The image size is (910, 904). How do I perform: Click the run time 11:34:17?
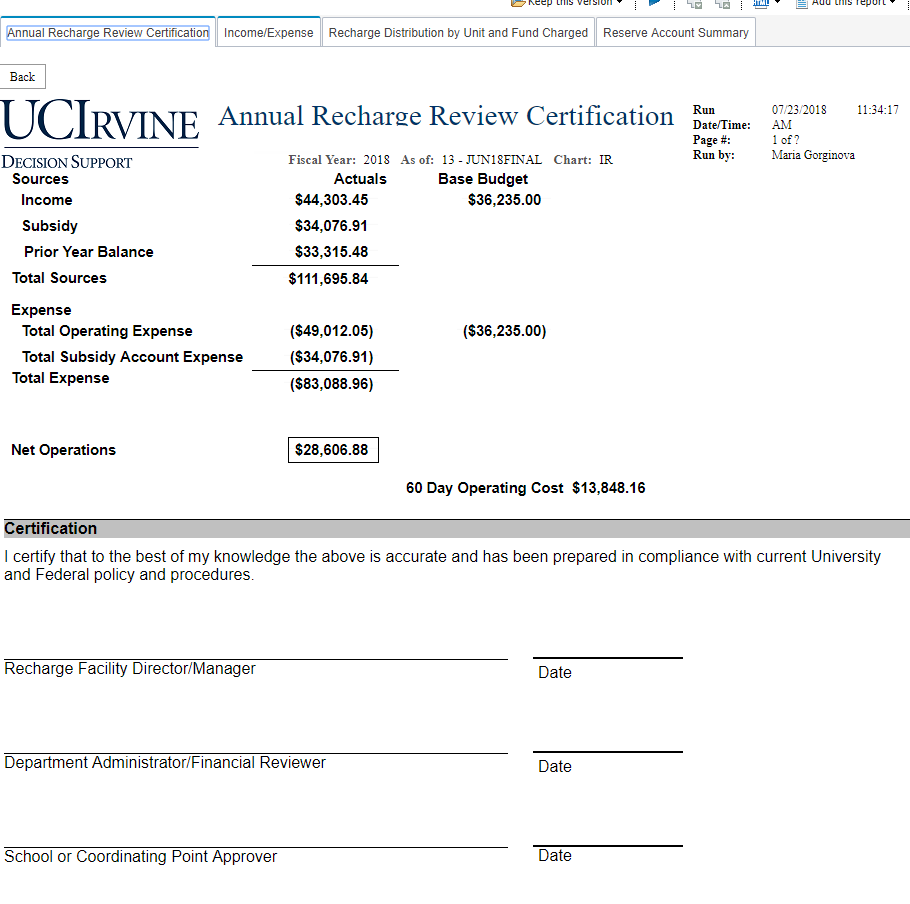pos(878,110)
